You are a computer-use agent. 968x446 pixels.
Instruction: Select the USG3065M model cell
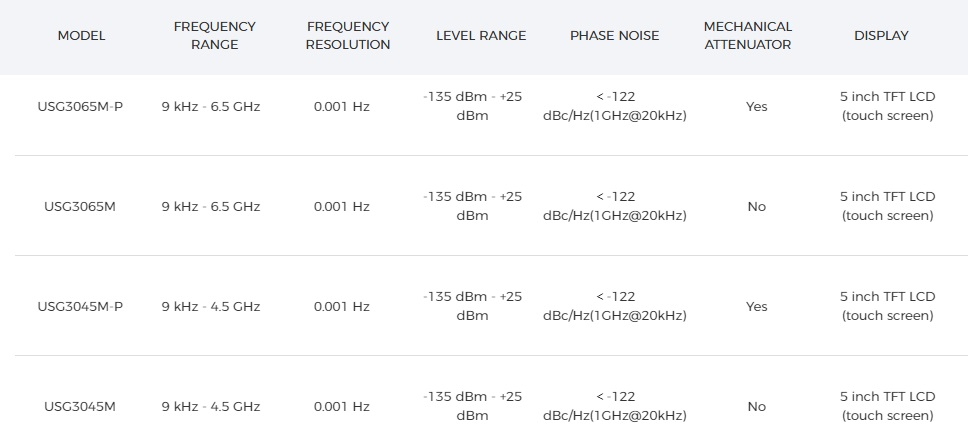pos(80,206)
